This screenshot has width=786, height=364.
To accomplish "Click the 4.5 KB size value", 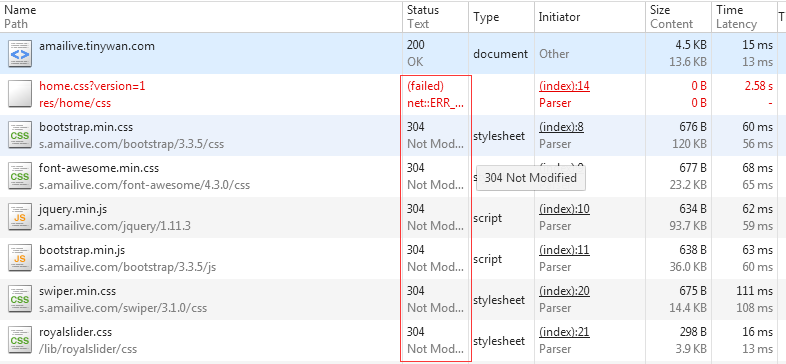I will click(x=691, y=45).
